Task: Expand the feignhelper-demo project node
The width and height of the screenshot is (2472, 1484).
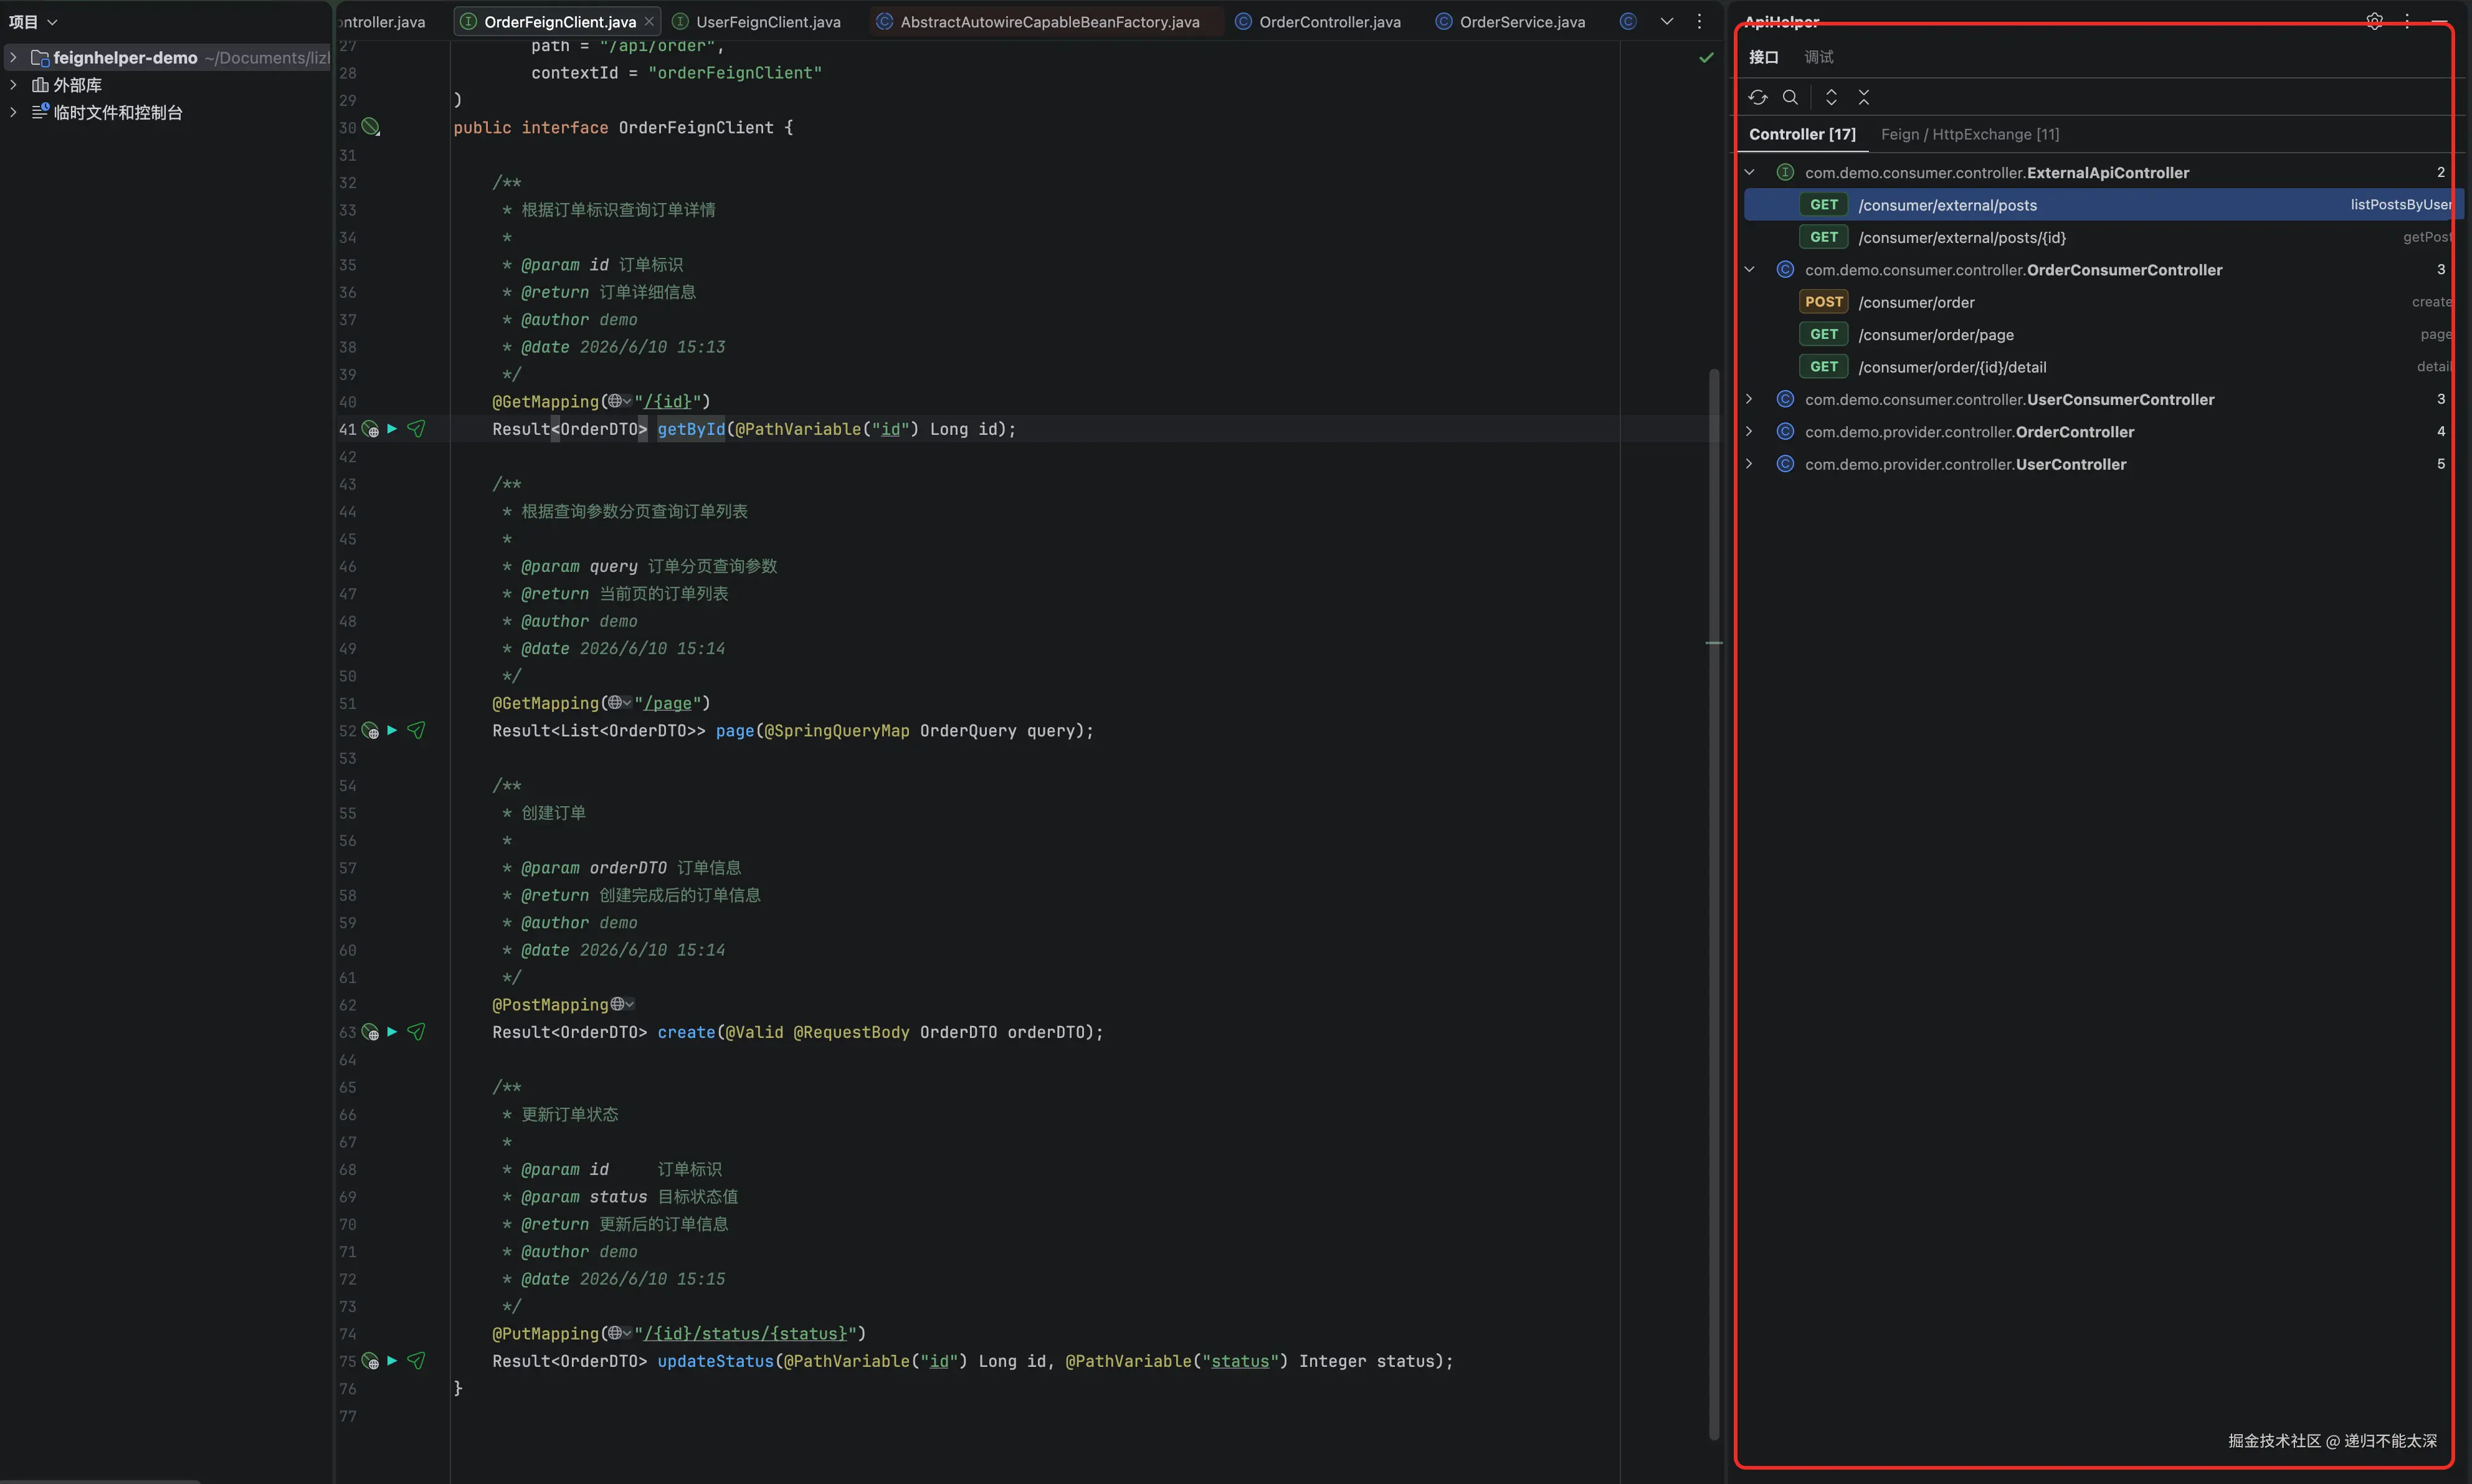Action: pyautogui.click(x=13, y=58)
